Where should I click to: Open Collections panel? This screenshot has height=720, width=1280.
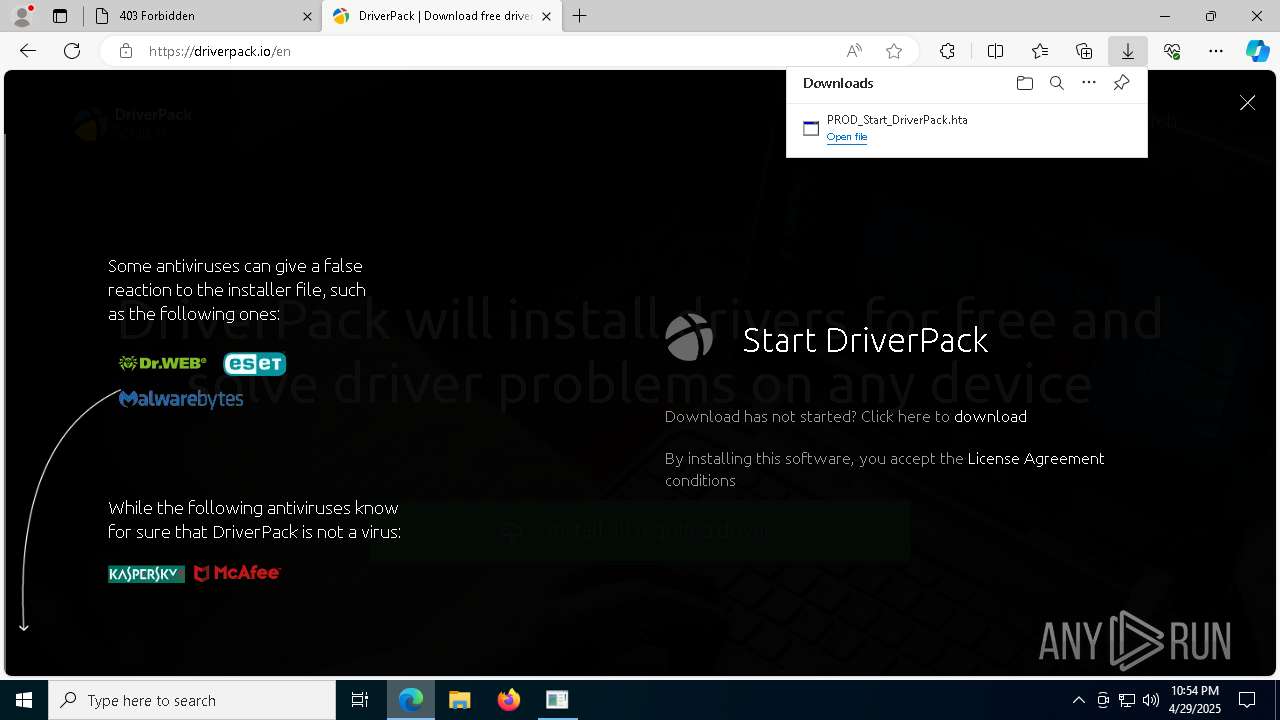(x=1084, y=51)
